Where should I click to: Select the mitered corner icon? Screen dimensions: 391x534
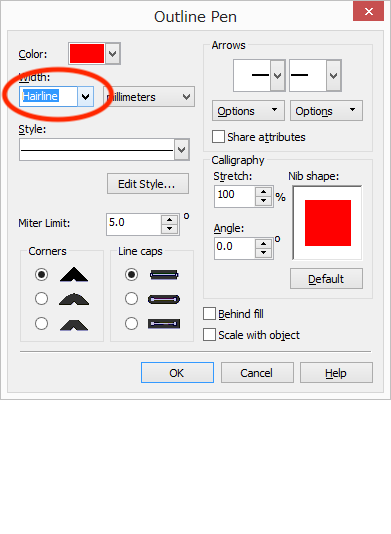click(x=74, y=274)
